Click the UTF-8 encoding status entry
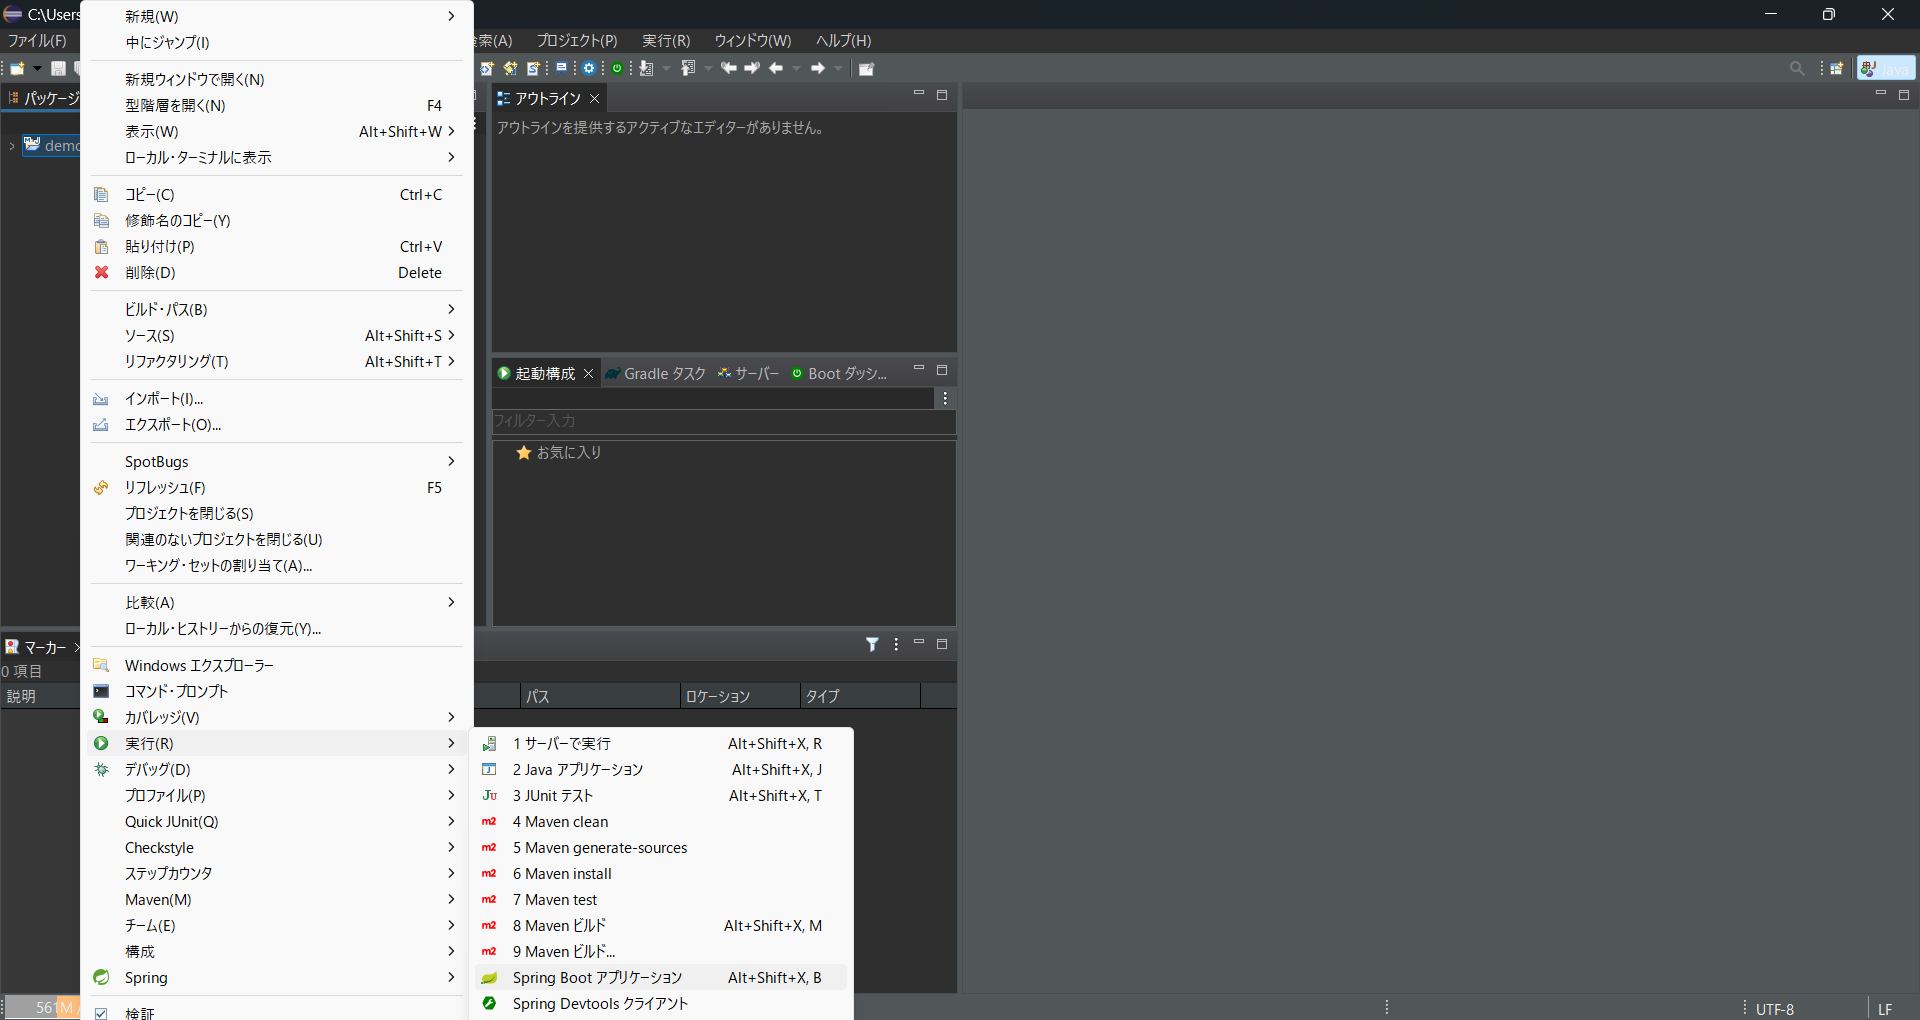Image resolution: width=1920 pixels, height=1020 pixels. [1775, 1009]
